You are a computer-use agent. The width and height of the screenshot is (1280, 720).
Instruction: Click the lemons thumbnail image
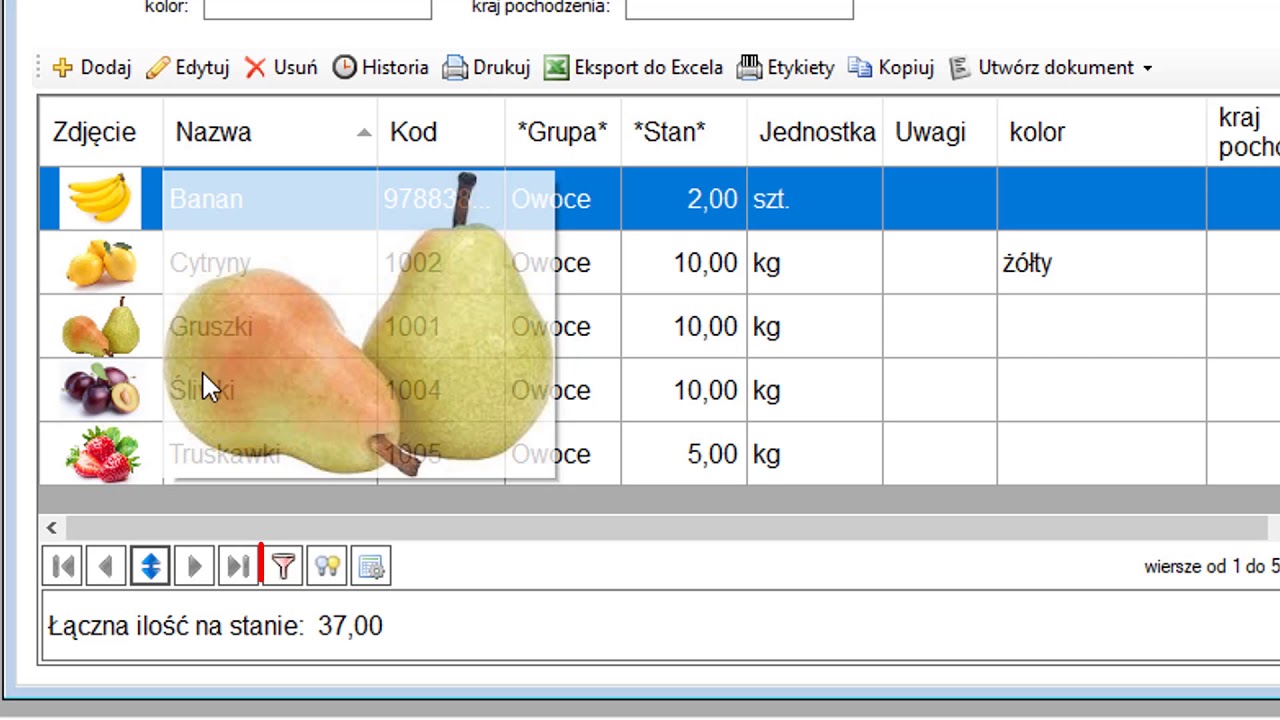[101, 263]
